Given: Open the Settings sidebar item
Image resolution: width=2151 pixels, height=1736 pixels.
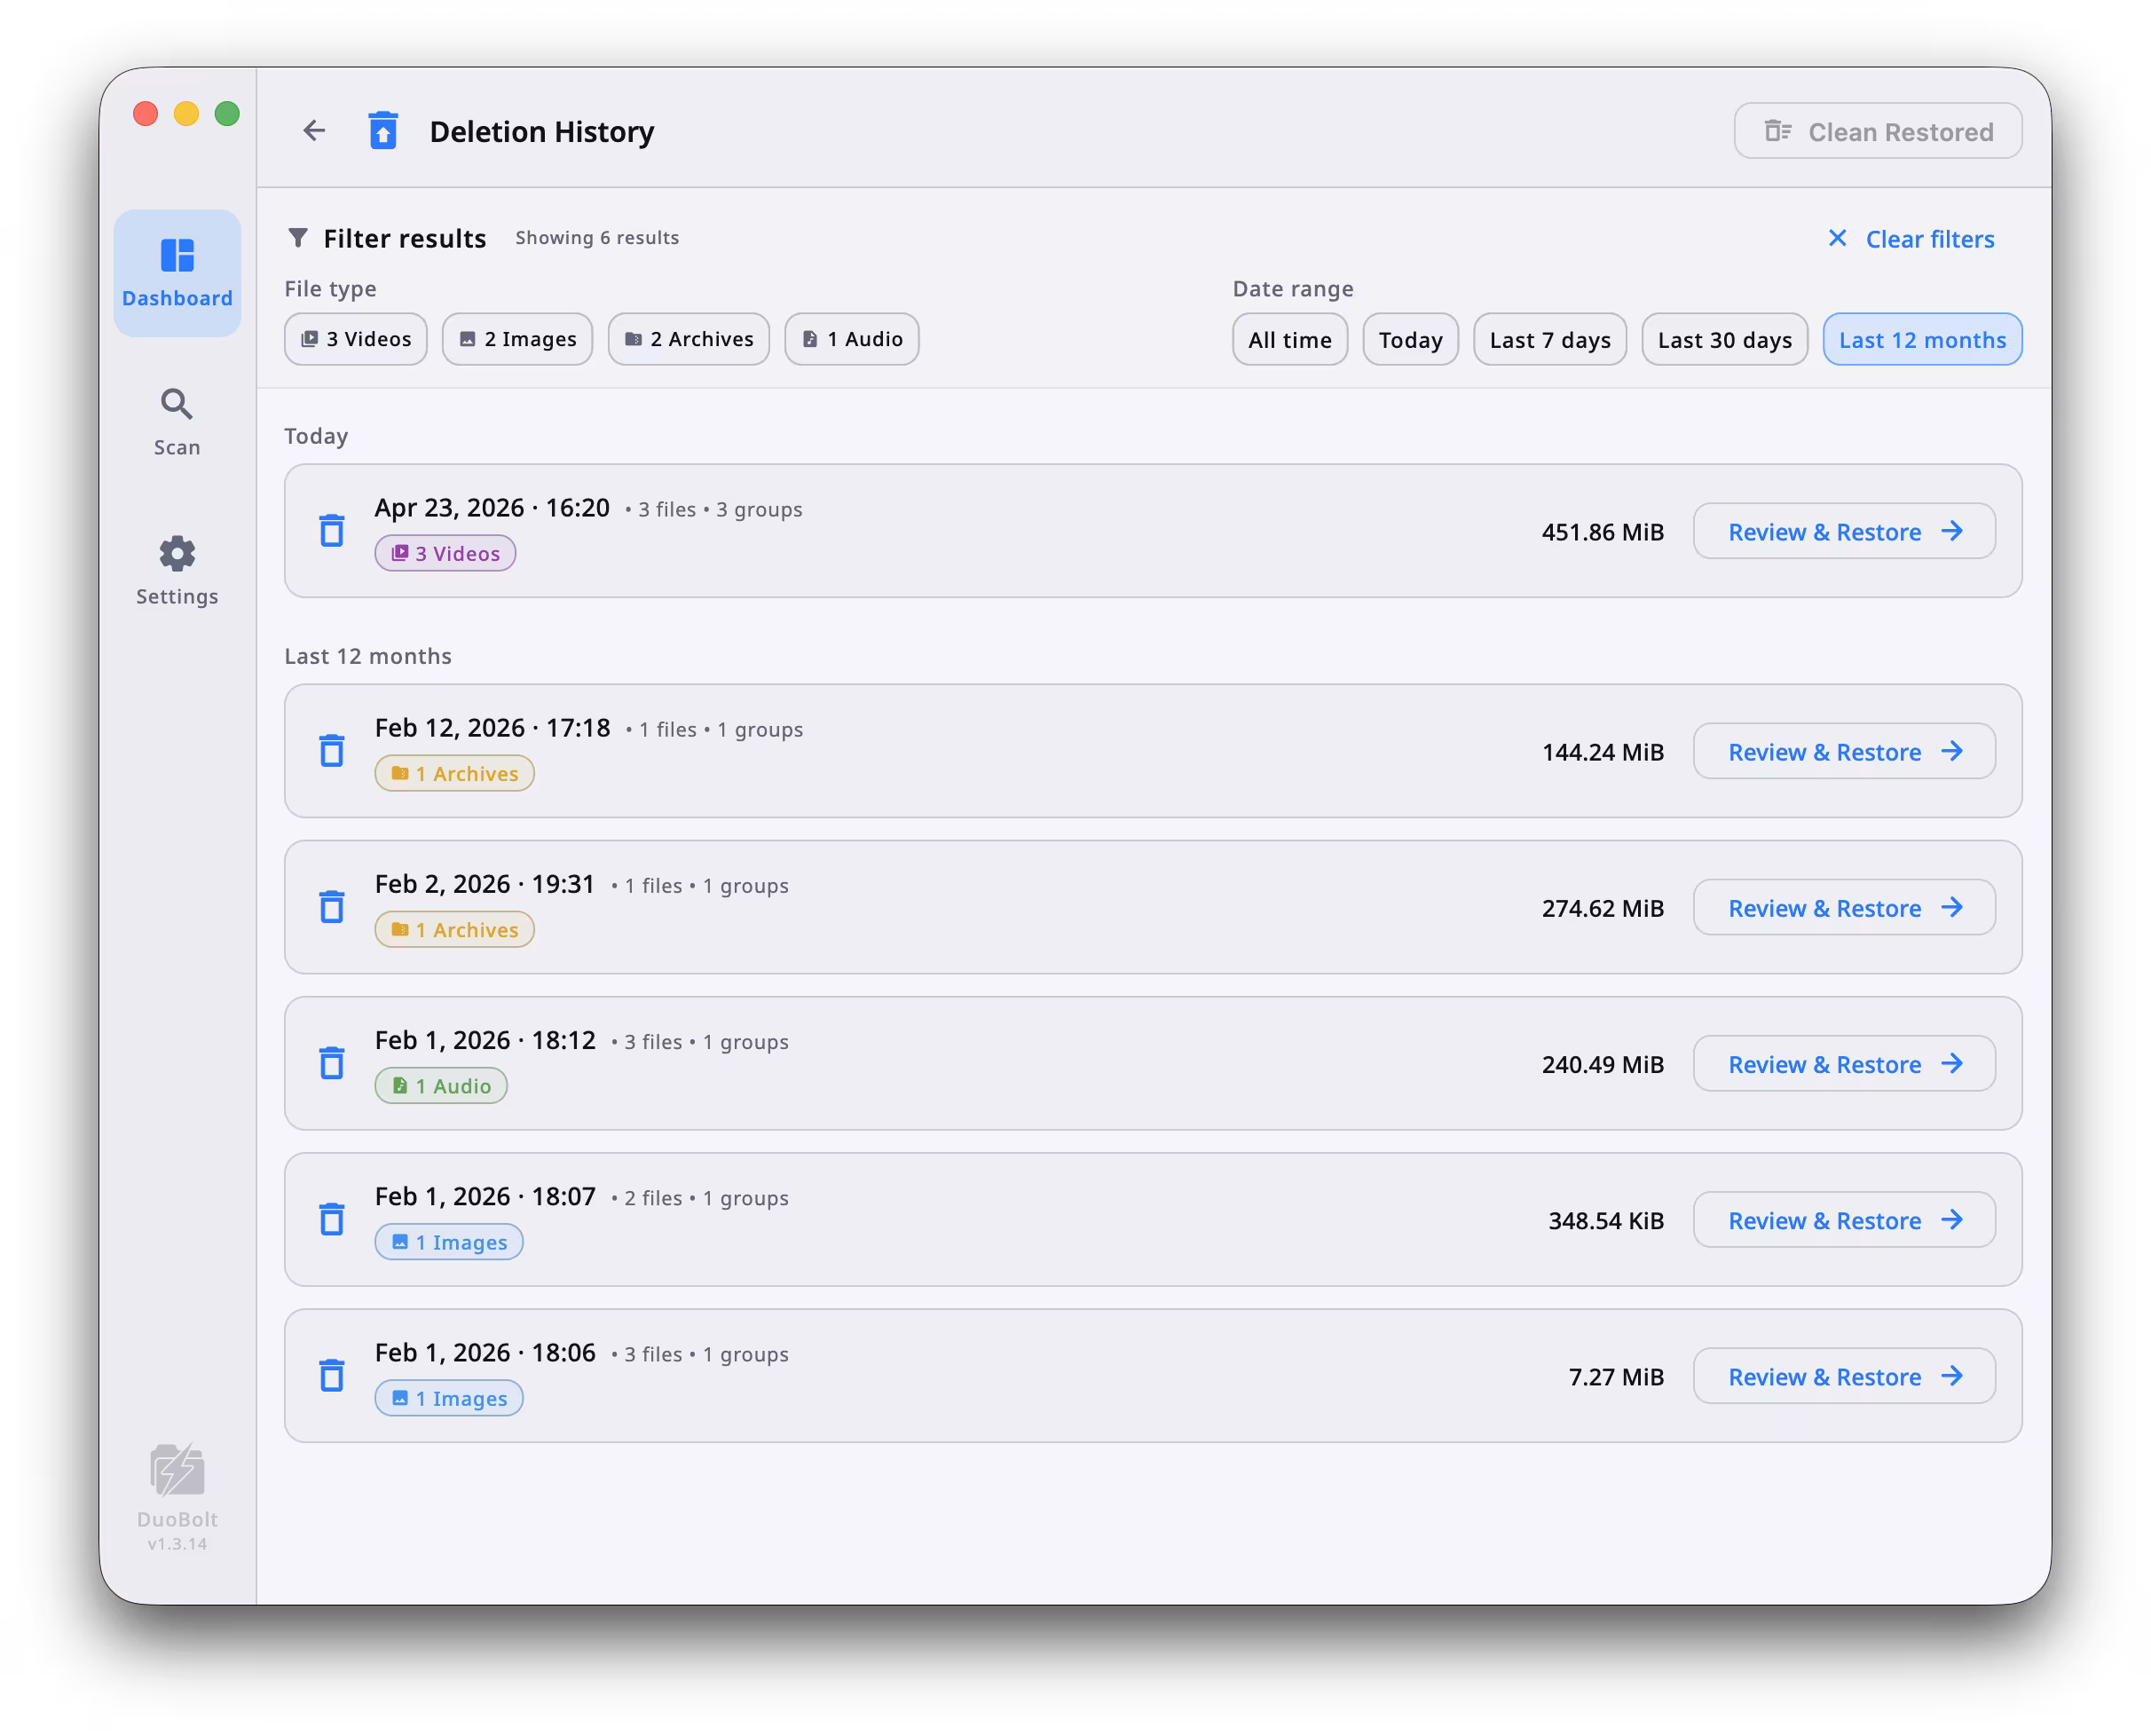Looking at the screenshot, I should click(x=177, y=571).
